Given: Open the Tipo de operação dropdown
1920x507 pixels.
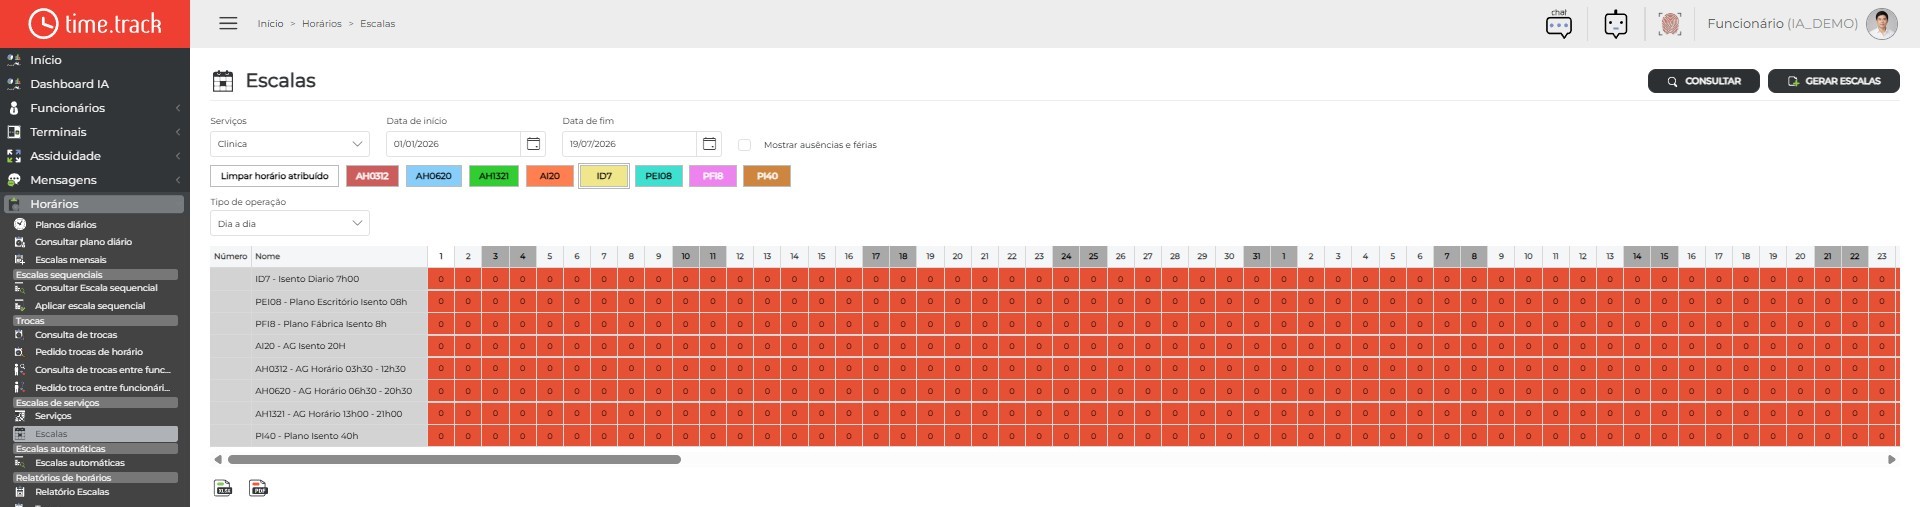Looking at the screenshot, I should pyautogui.click(x=290, y=224).
